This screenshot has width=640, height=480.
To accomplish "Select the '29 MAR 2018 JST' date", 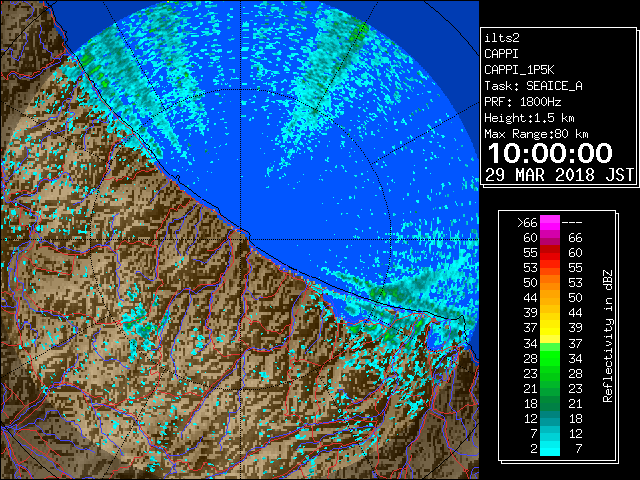I will (559, 175).
